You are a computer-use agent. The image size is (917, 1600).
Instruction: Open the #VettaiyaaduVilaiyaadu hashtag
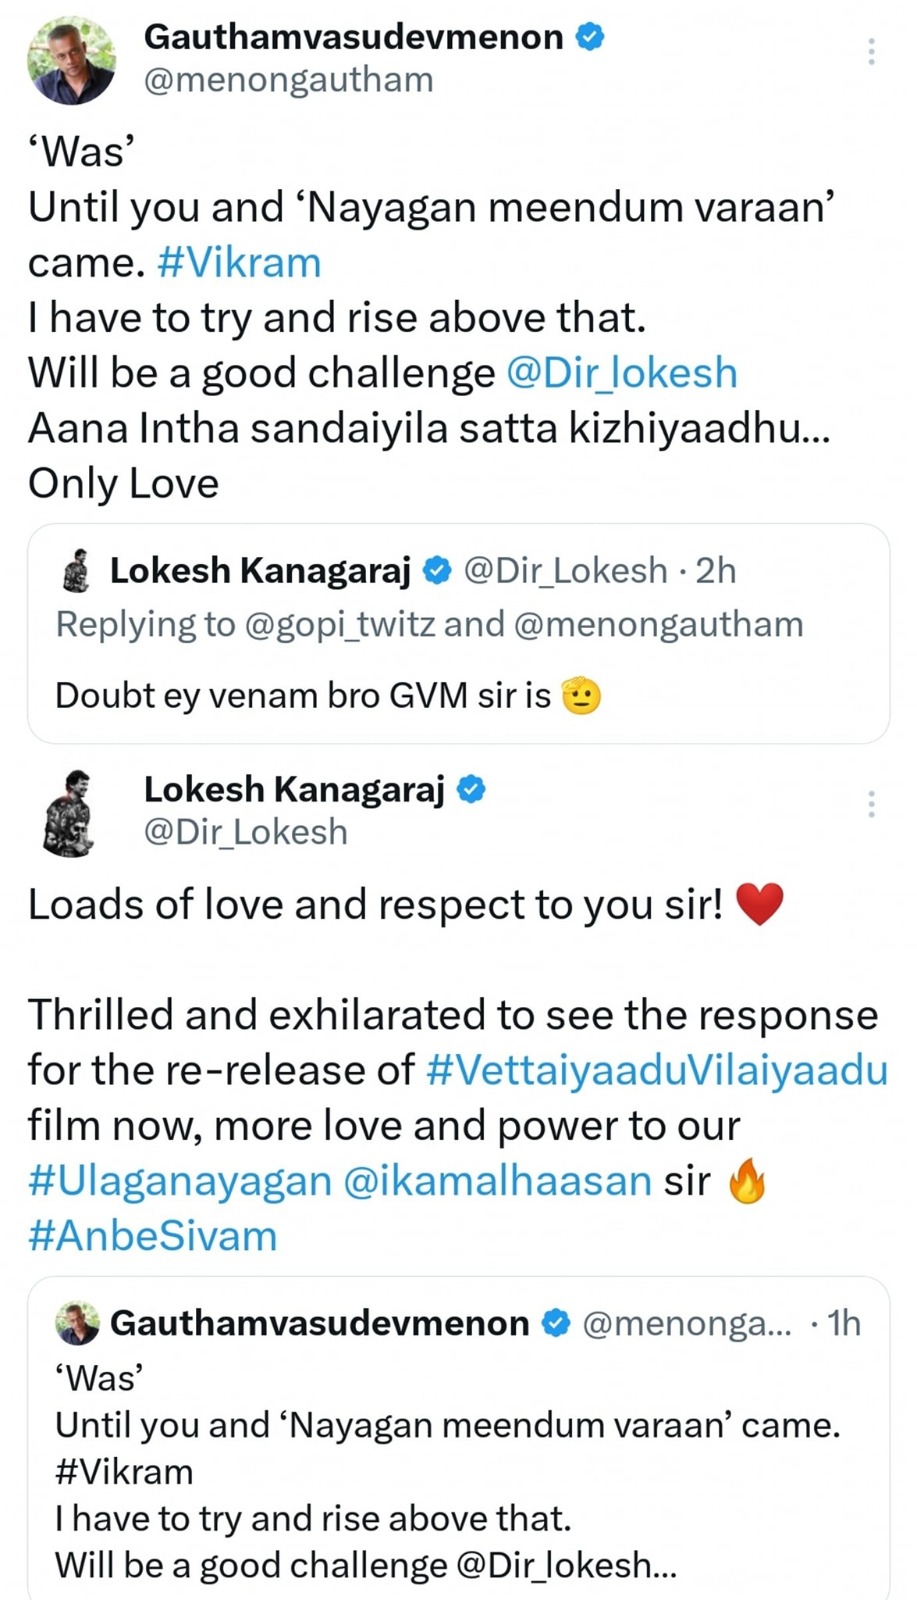click(x=656, y=1070)
